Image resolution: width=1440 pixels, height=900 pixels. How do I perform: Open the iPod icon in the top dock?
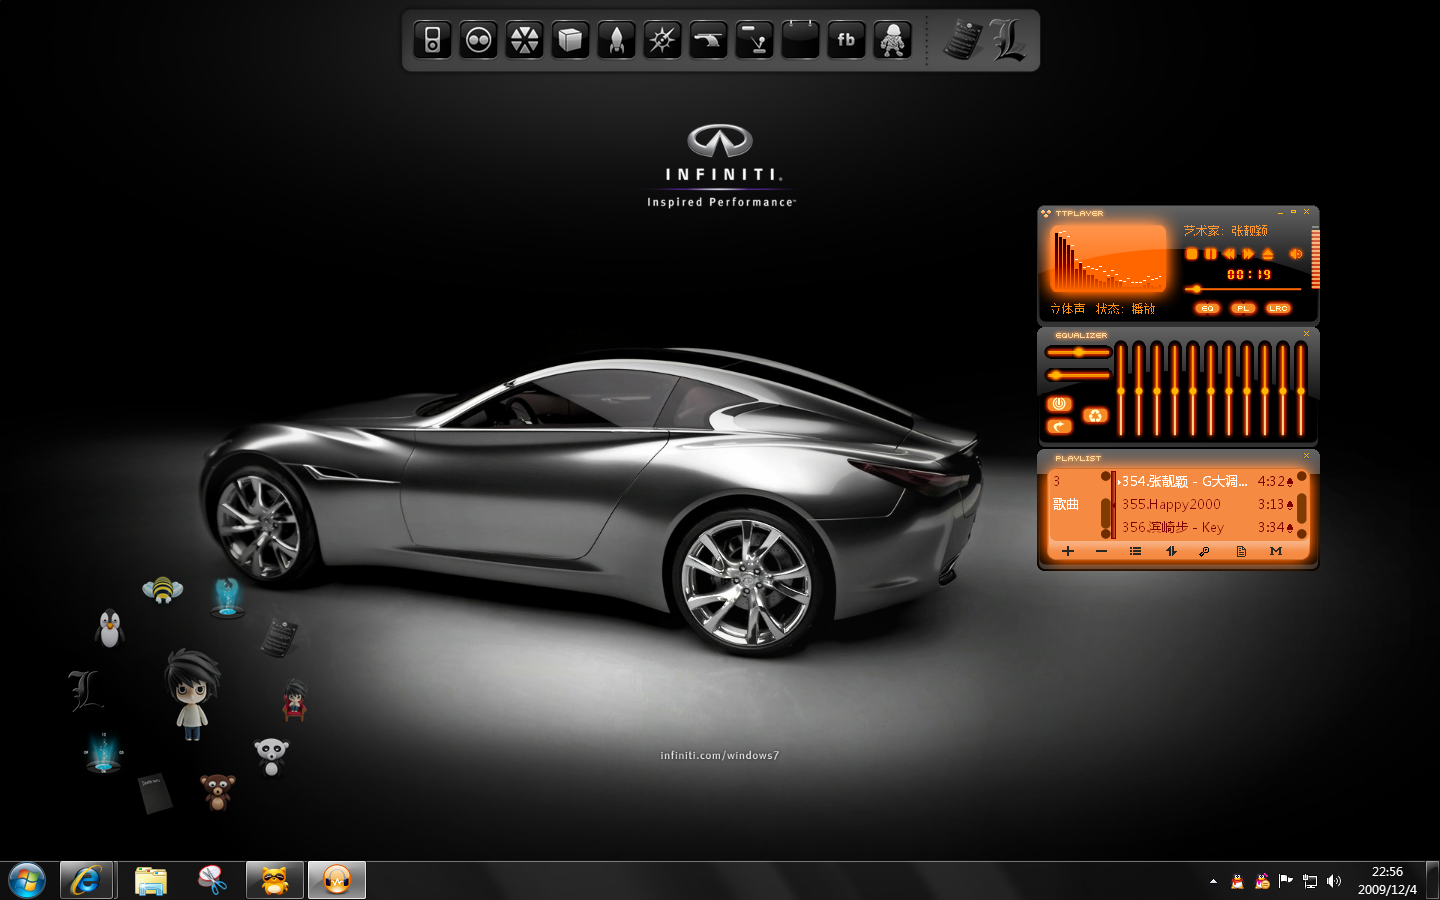(x=432, y=40)
